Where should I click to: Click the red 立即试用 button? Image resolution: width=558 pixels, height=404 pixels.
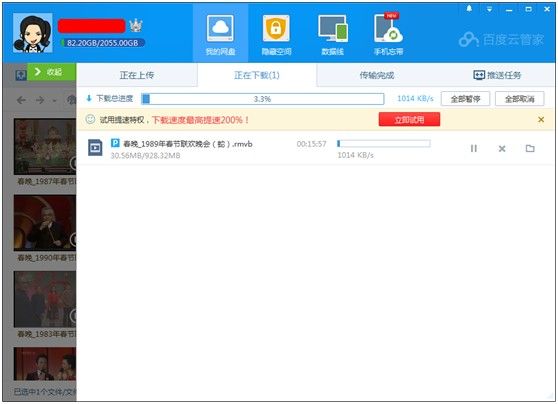pos(409,120)
